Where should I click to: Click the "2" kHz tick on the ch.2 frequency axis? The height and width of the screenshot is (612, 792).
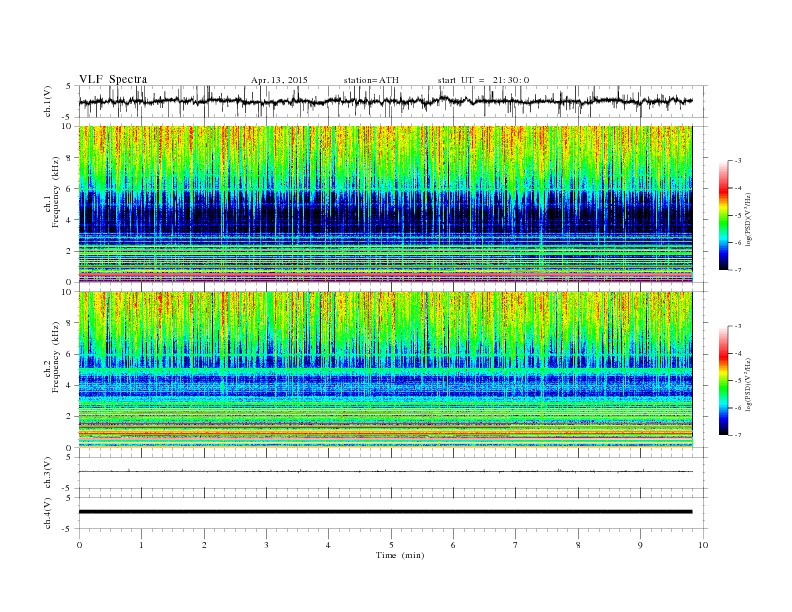coord(70,417)
